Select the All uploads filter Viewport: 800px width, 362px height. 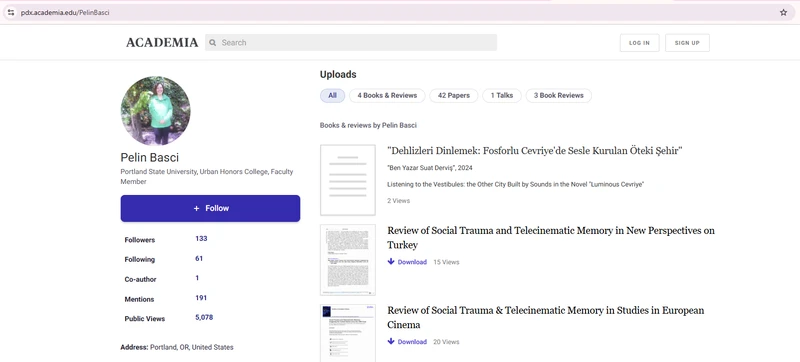(333, 95)
